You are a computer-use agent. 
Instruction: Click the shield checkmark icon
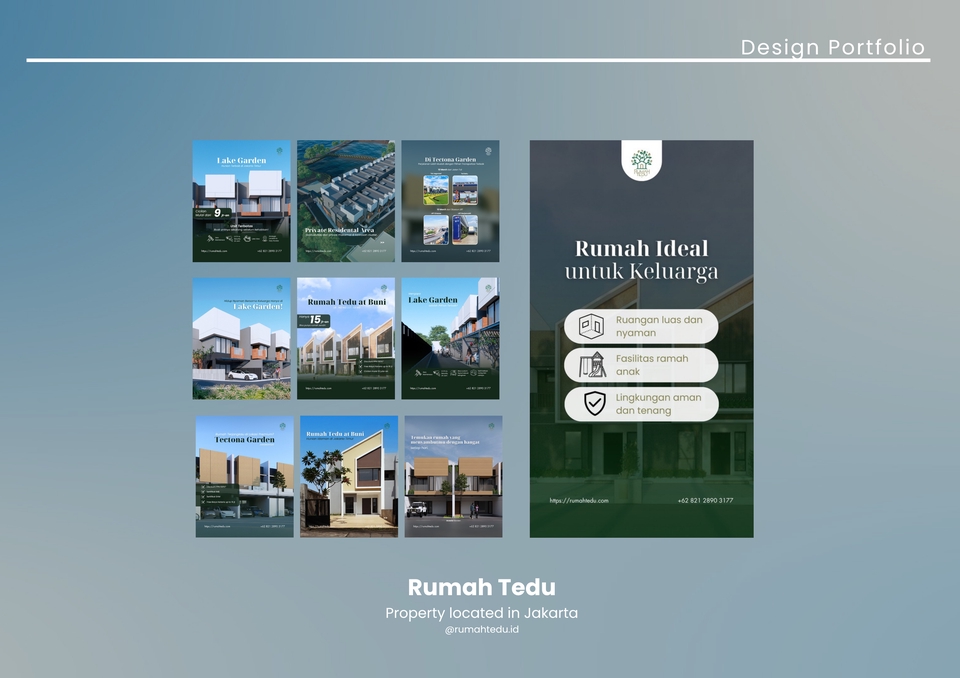(594, 403)
